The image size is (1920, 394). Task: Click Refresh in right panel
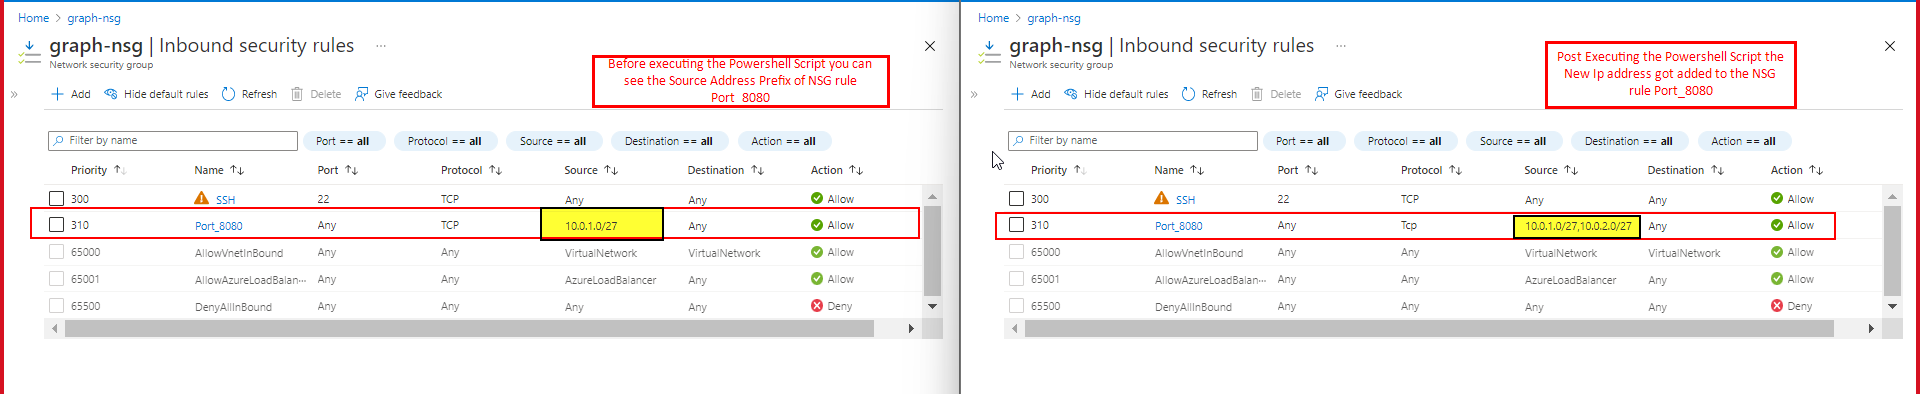point(1209,94)
